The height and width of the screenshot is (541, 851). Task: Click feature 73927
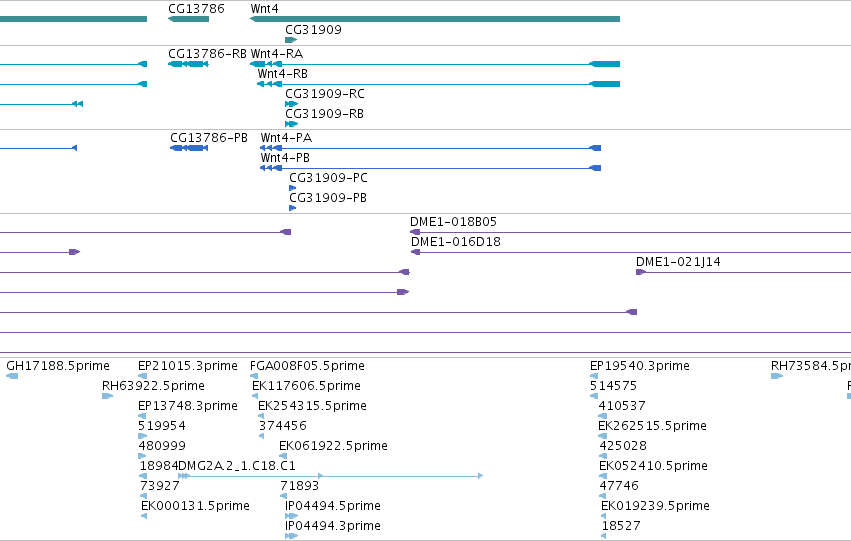pyautogui.click(x=160, y=487)
